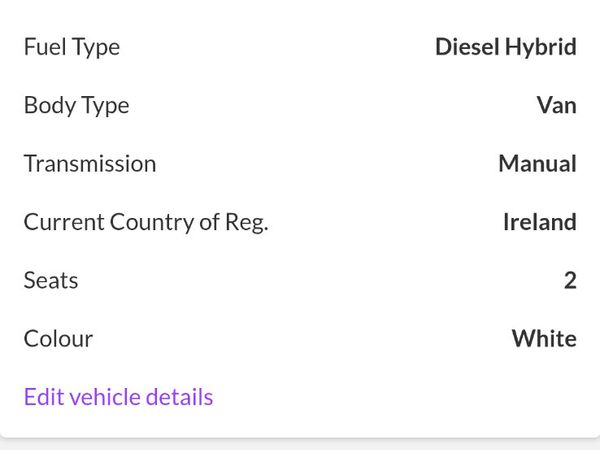This screenshot has width=600, height=450.
Task: Select the seat count number 2
Action: [570, 280]
